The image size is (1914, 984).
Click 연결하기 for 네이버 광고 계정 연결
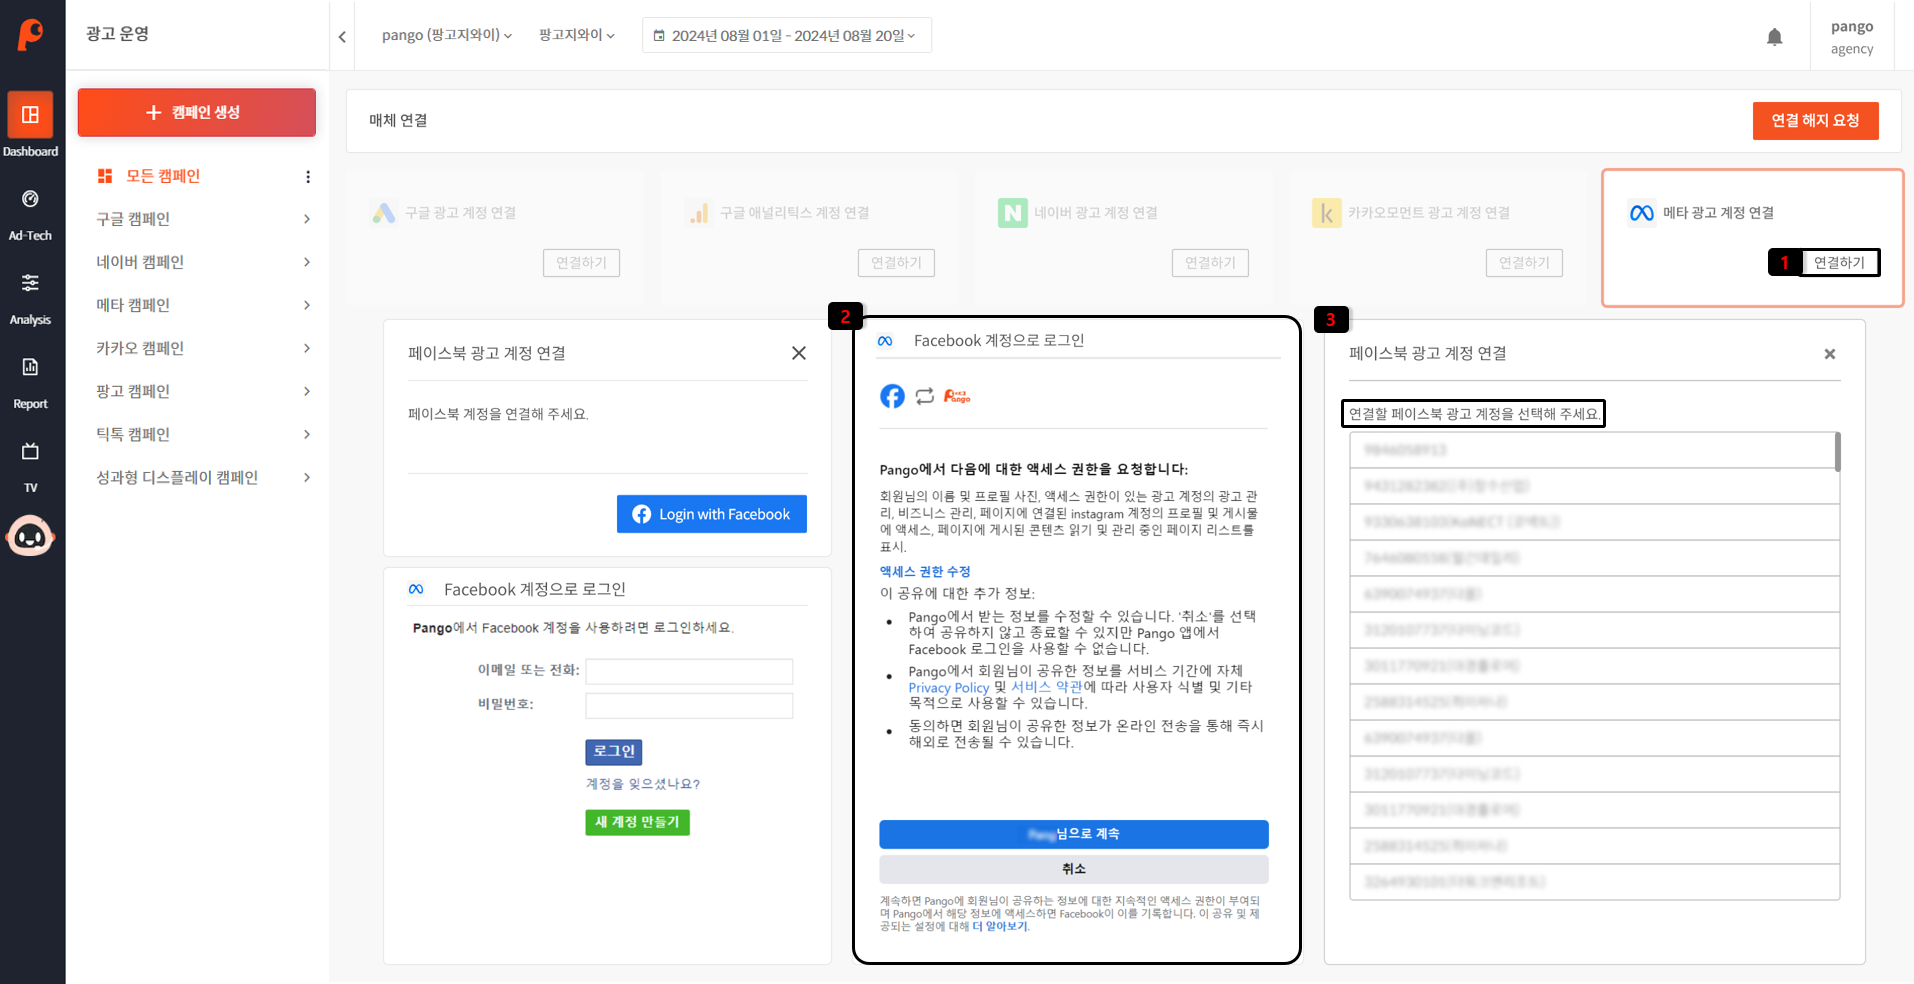pyautogui.click(x=1210, y=263)
